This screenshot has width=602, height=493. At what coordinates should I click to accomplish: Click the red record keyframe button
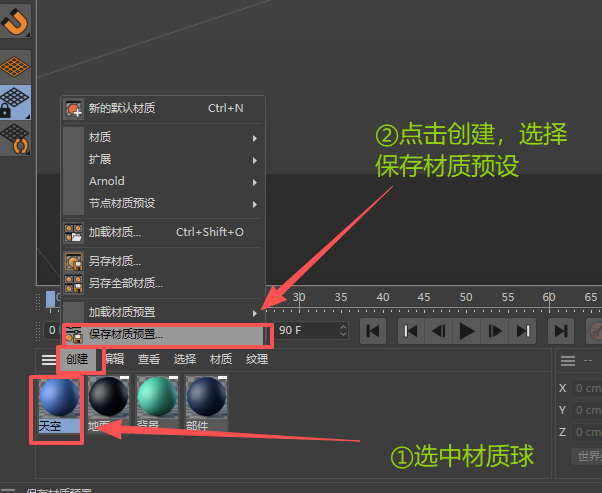click(594, 331)
